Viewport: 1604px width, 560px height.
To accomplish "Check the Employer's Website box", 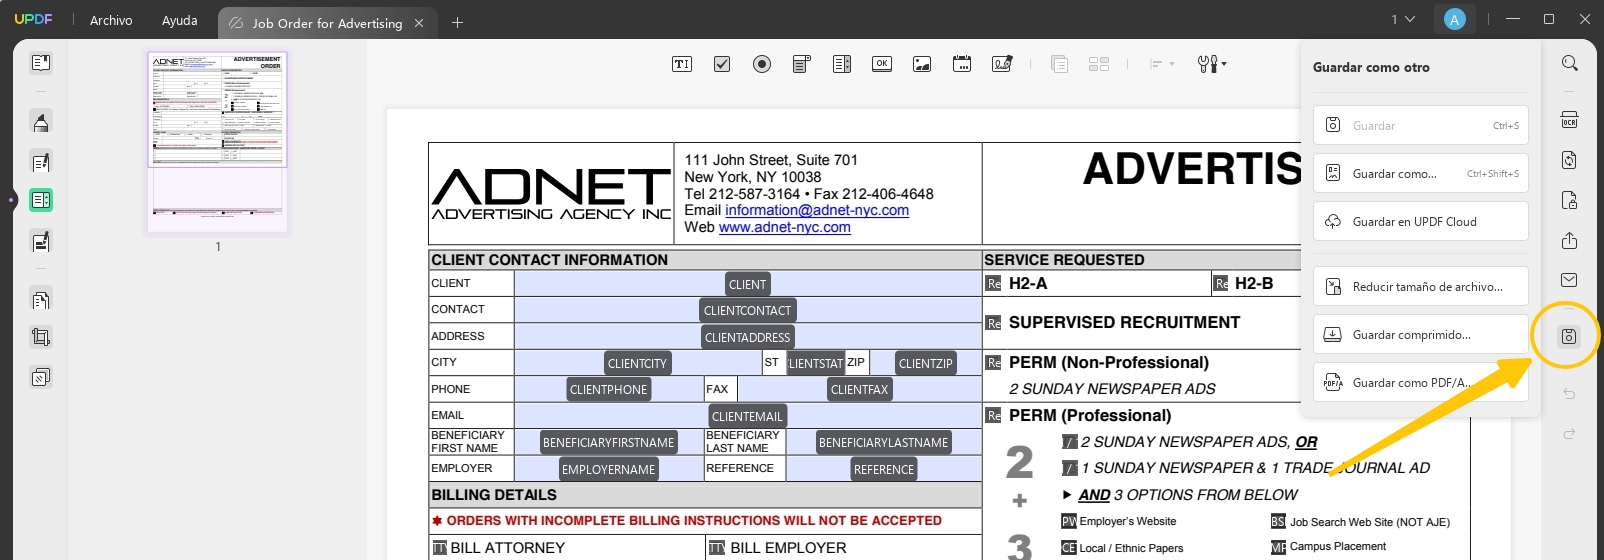I will coord(1069,521).
